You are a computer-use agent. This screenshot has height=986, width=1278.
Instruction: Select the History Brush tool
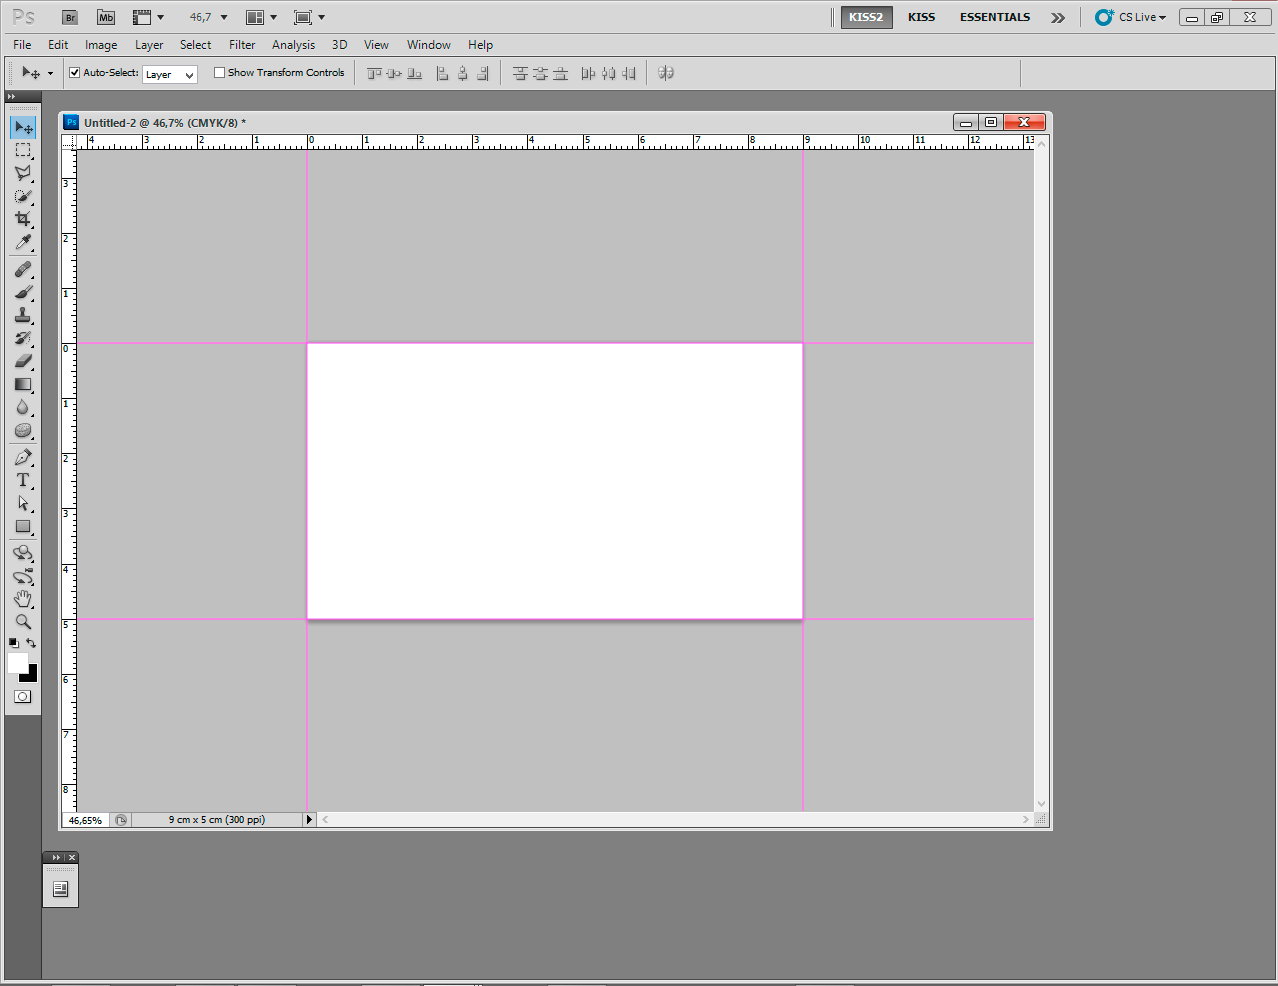coord(23,339)
